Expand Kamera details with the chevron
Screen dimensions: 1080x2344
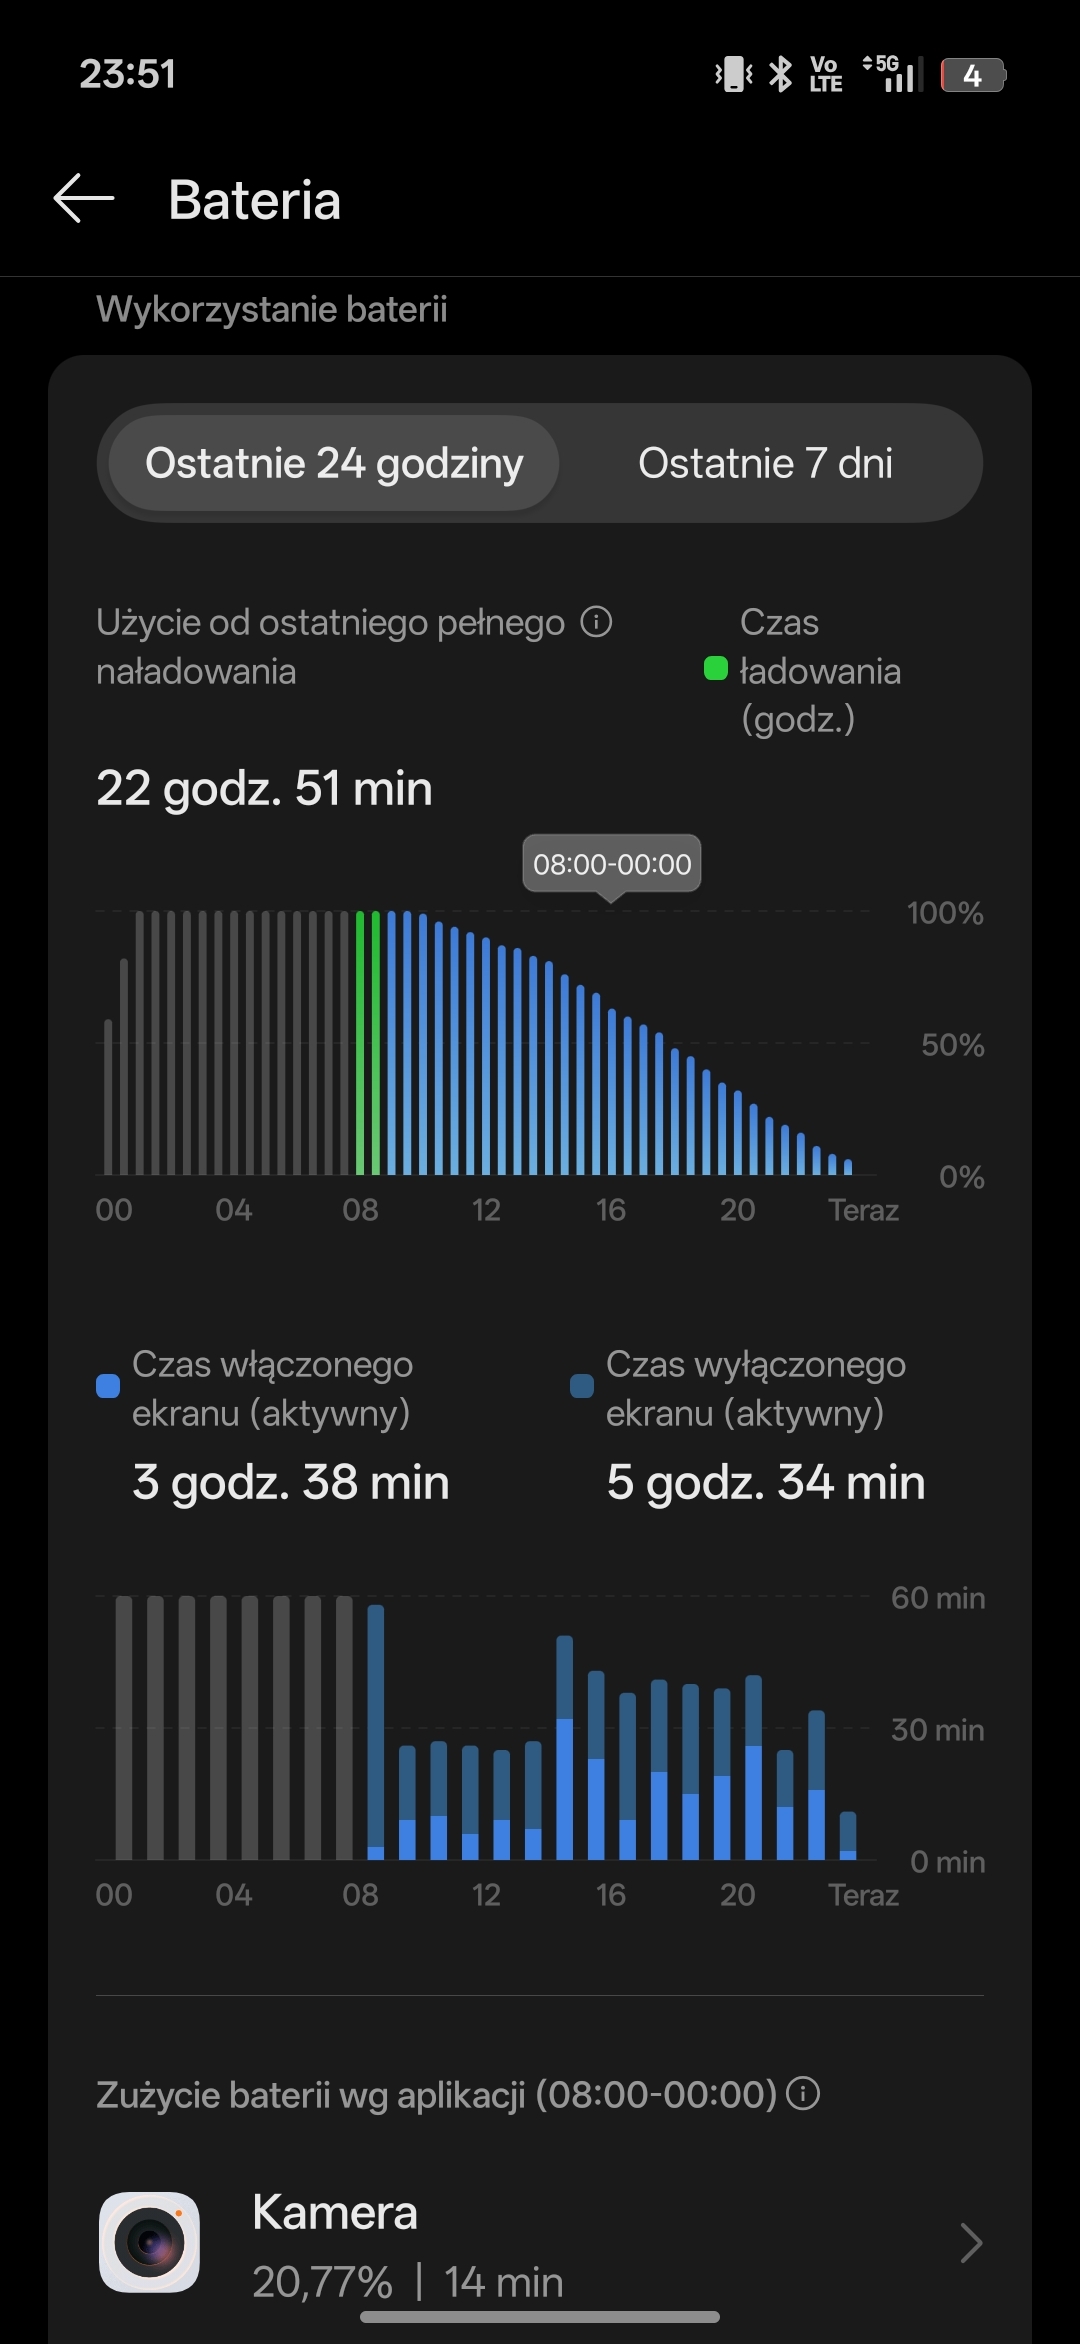[x=970, y=2242]
